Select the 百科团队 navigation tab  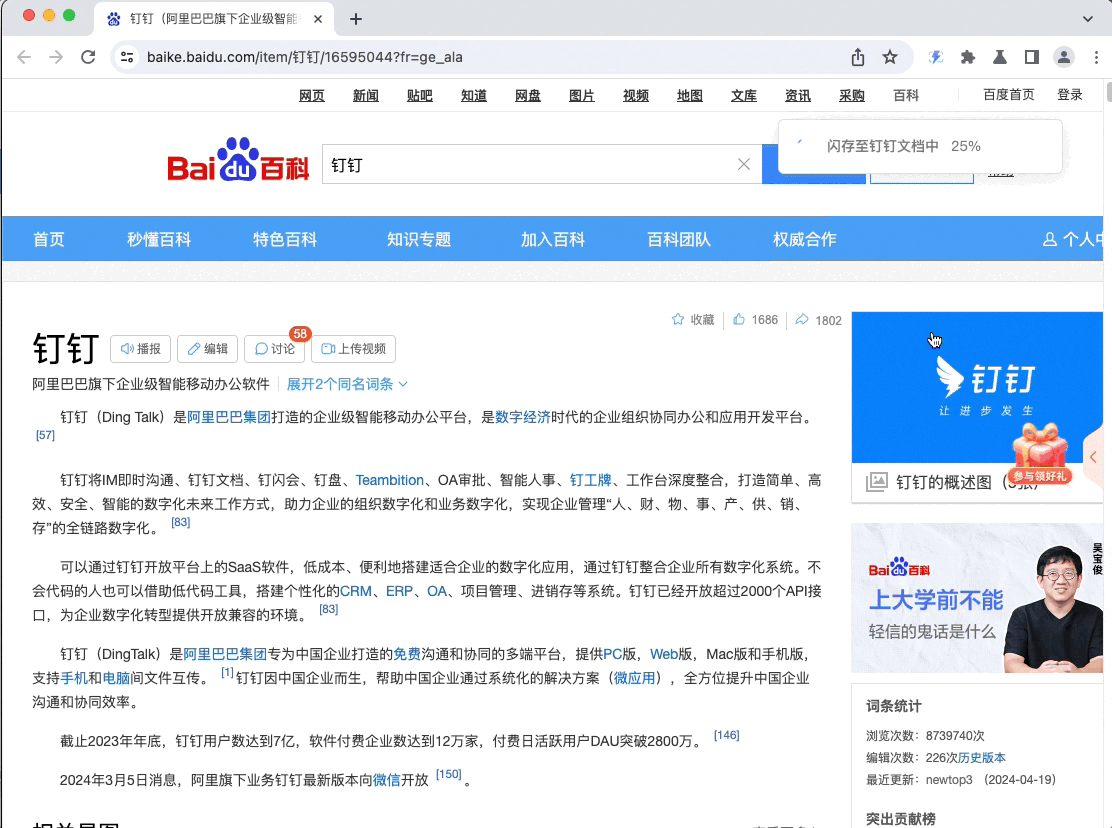(679, 240)
